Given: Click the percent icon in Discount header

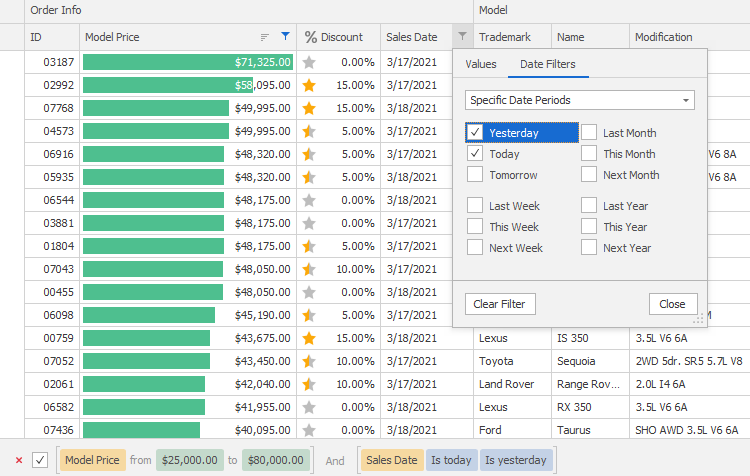Looking at the screenshot, I should 311,37.
